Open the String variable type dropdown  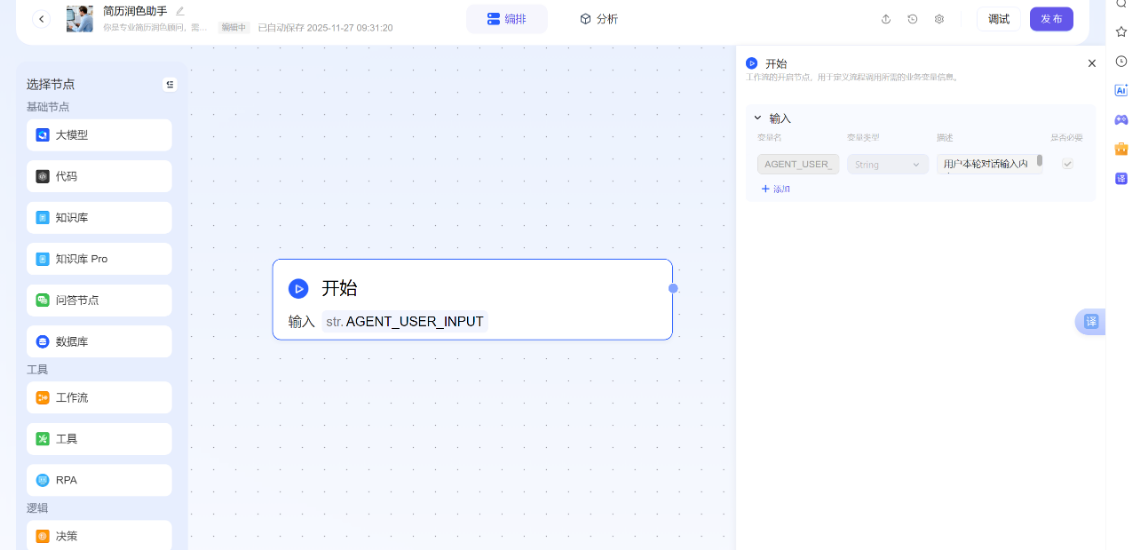click(x=888, y=164)
